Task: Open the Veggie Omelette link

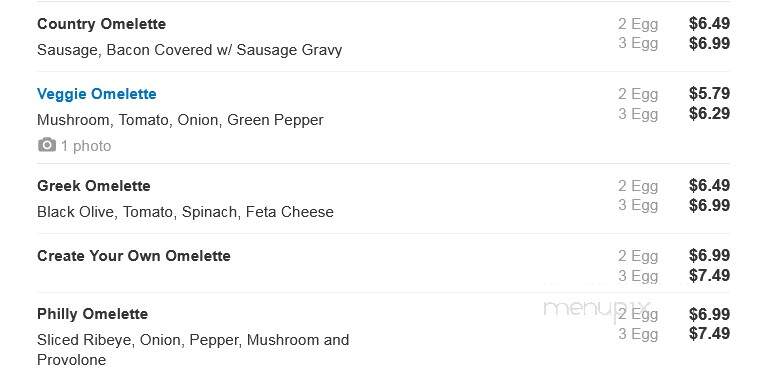Action: tap(97, 94)
